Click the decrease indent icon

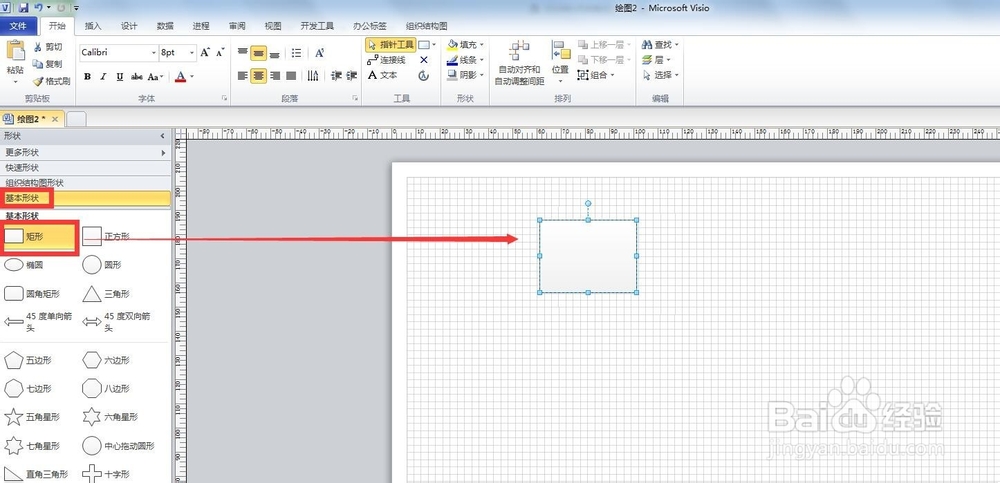pos(336,76)
